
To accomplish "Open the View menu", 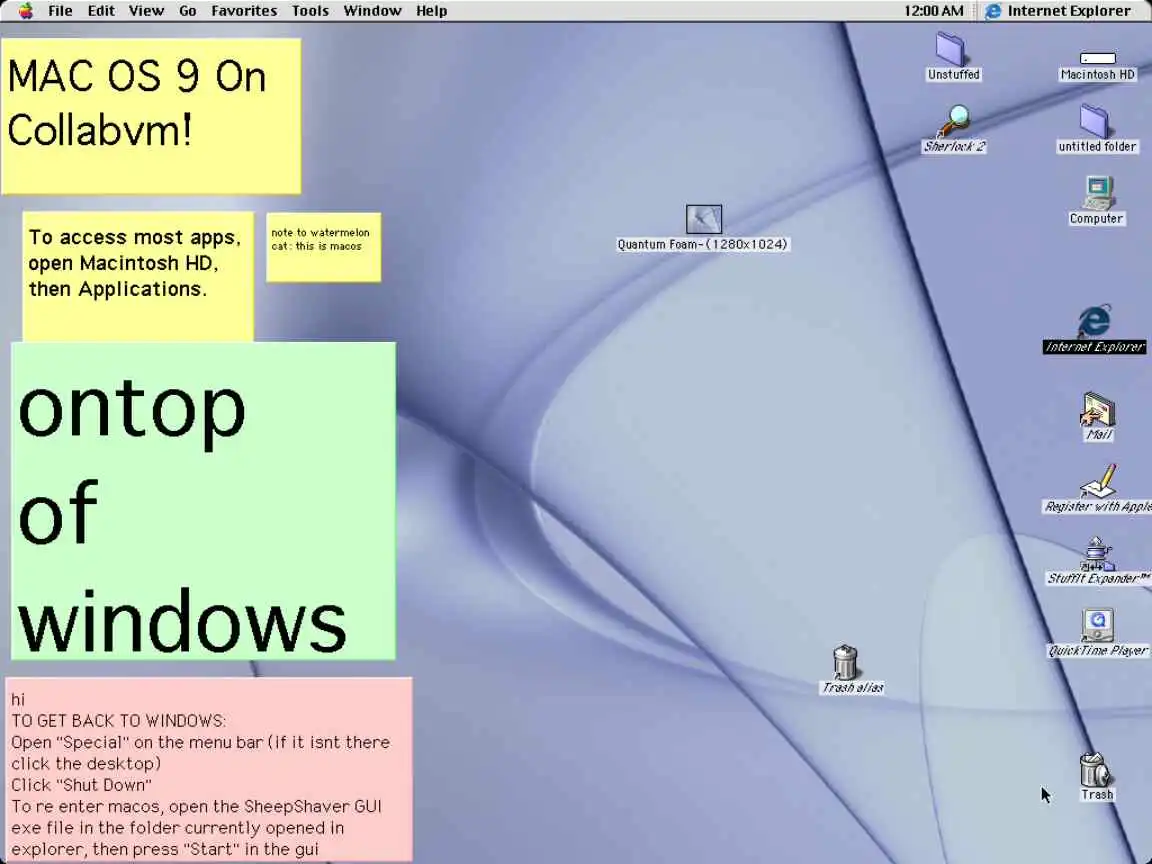I will click(x=146, y=11).
